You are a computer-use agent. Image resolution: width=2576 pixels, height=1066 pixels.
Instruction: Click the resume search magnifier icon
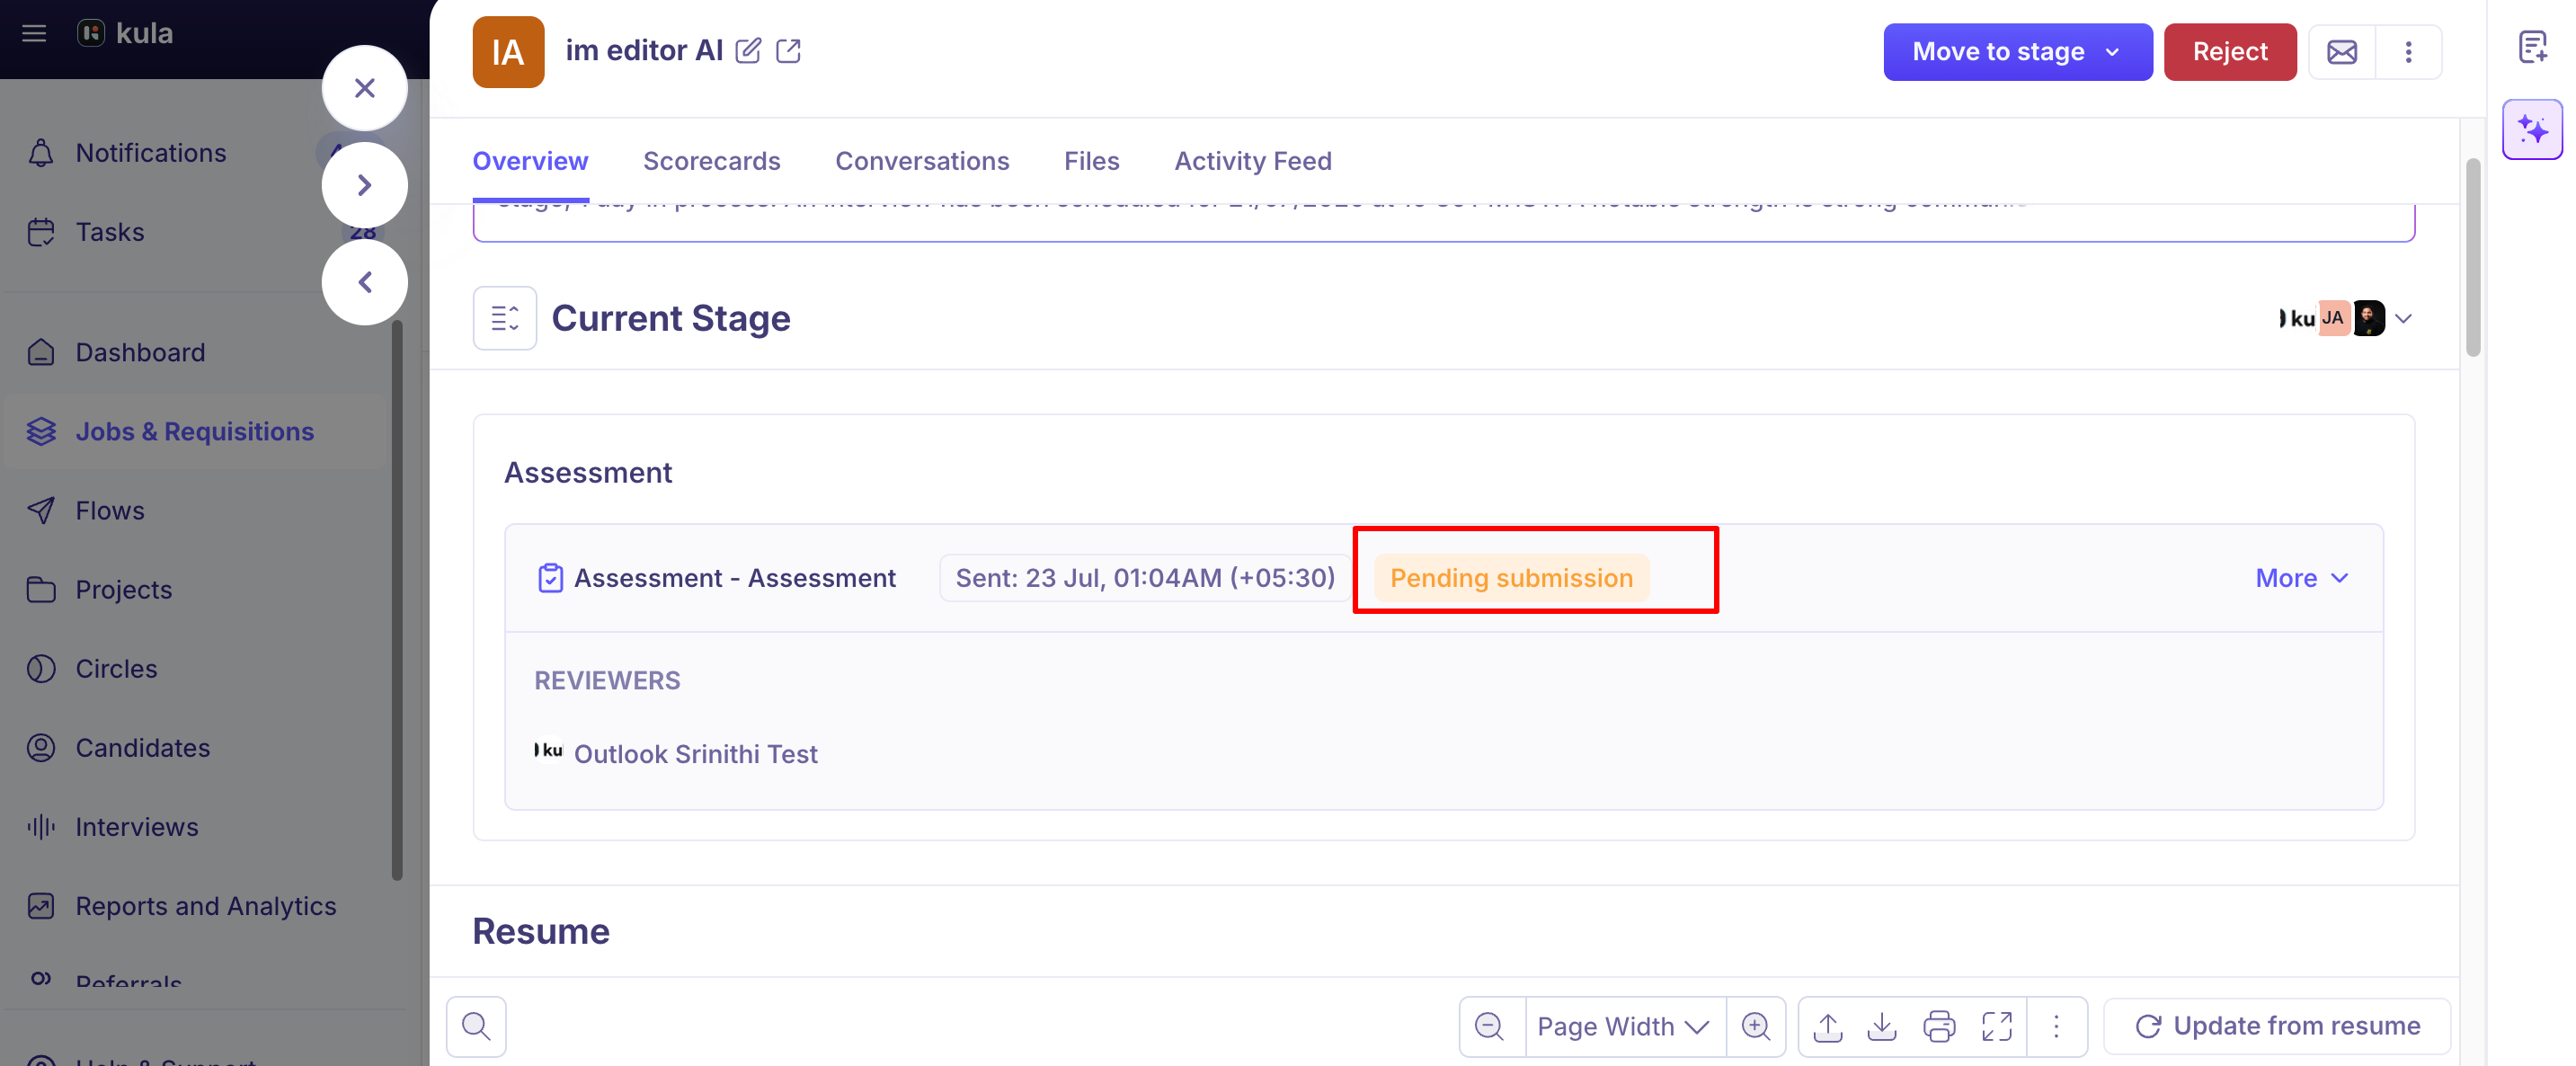coord(476,1026)
